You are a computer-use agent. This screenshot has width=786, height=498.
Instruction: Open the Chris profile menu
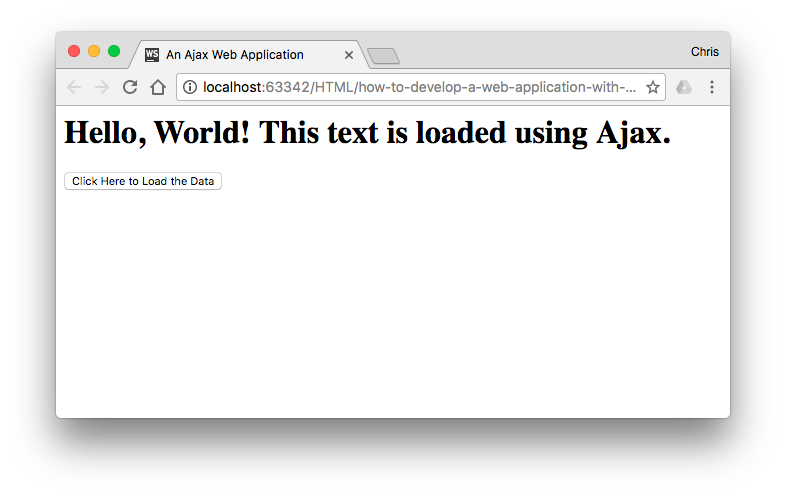pos(704,52)
